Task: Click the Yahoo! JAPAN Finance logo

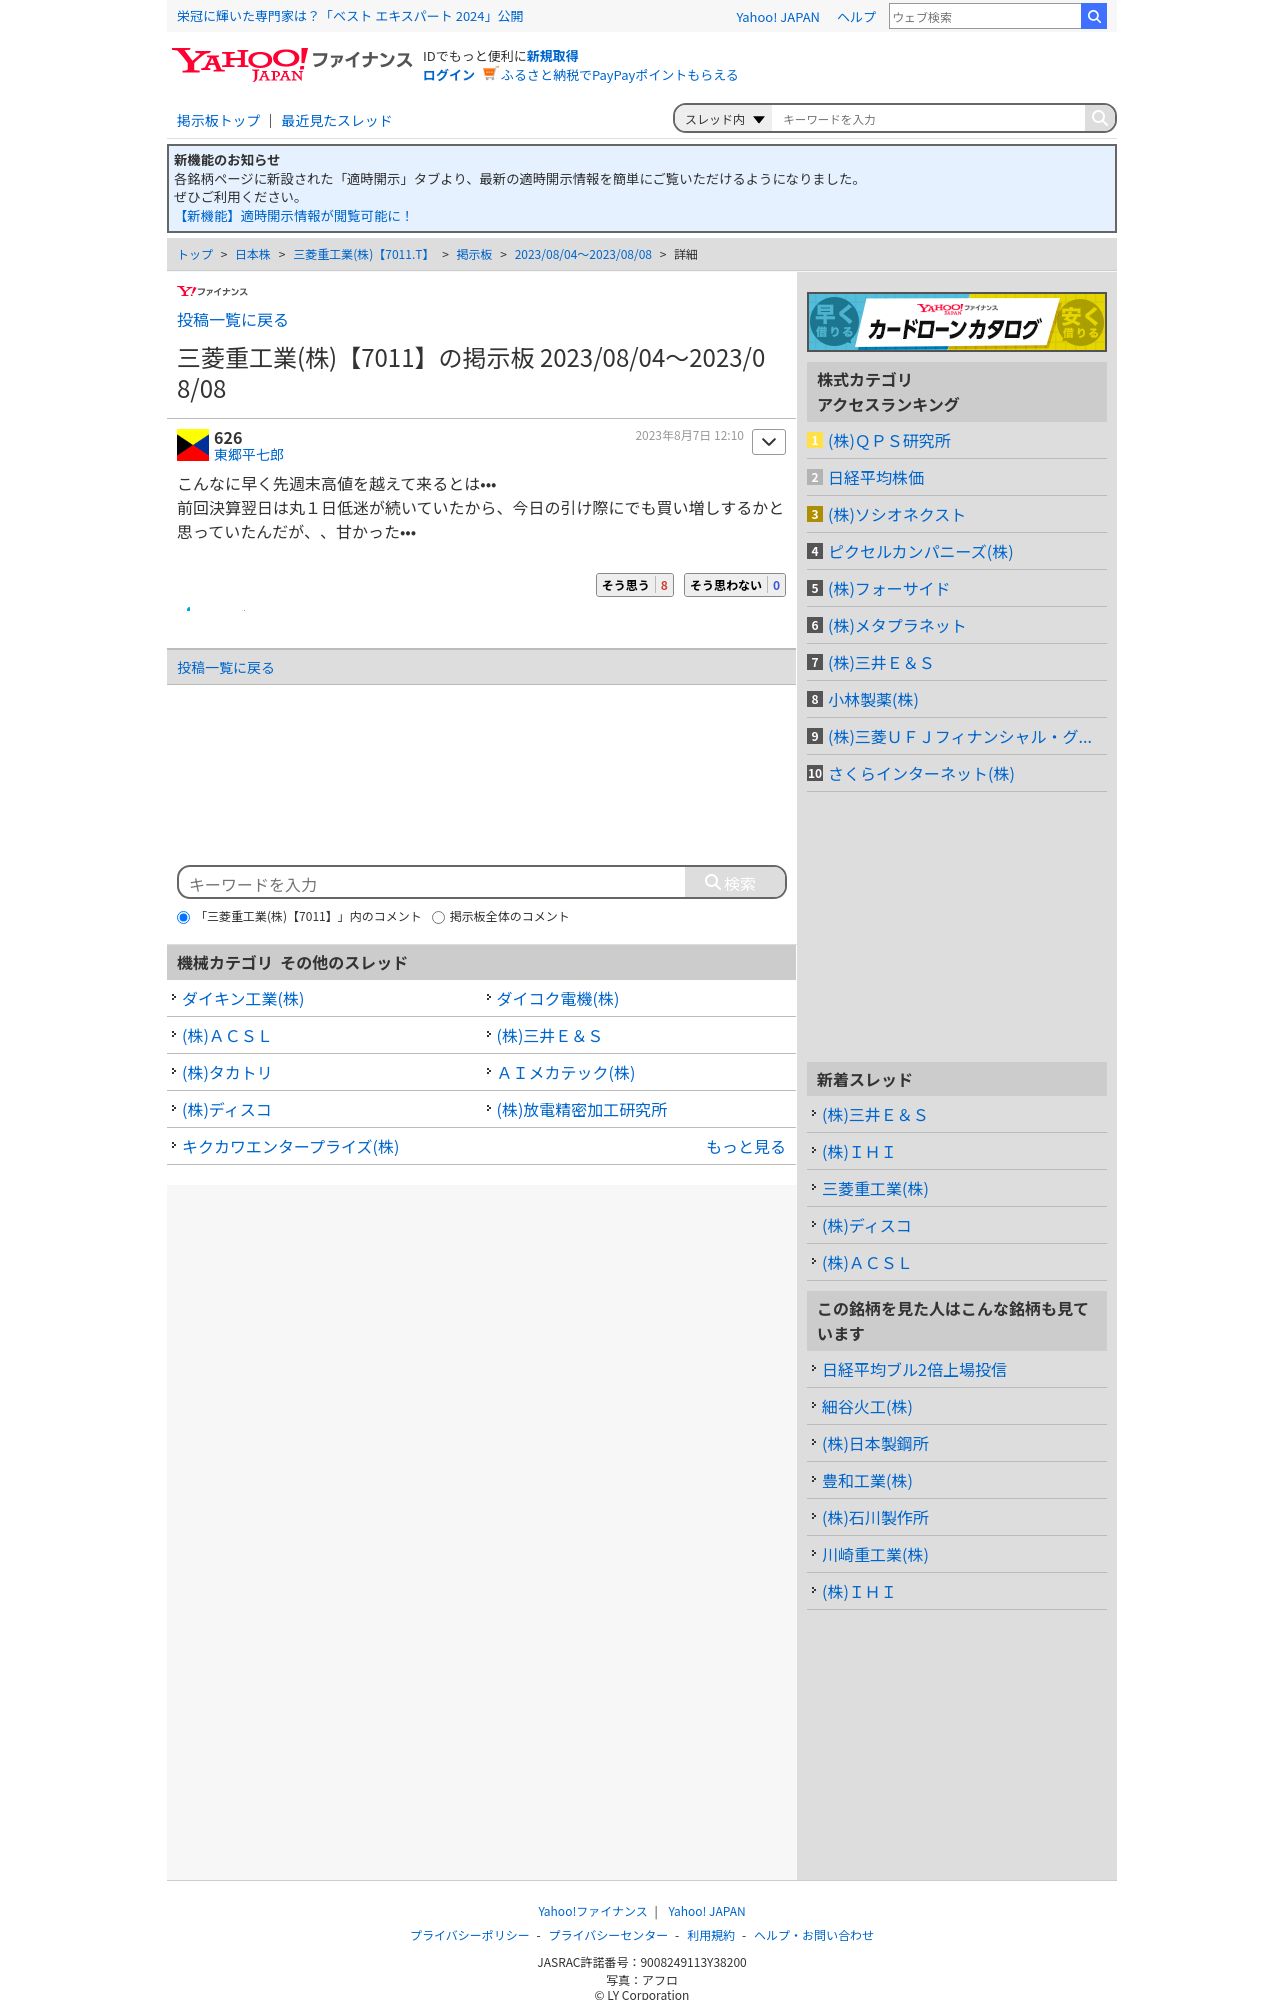Action: coord(291,64)
